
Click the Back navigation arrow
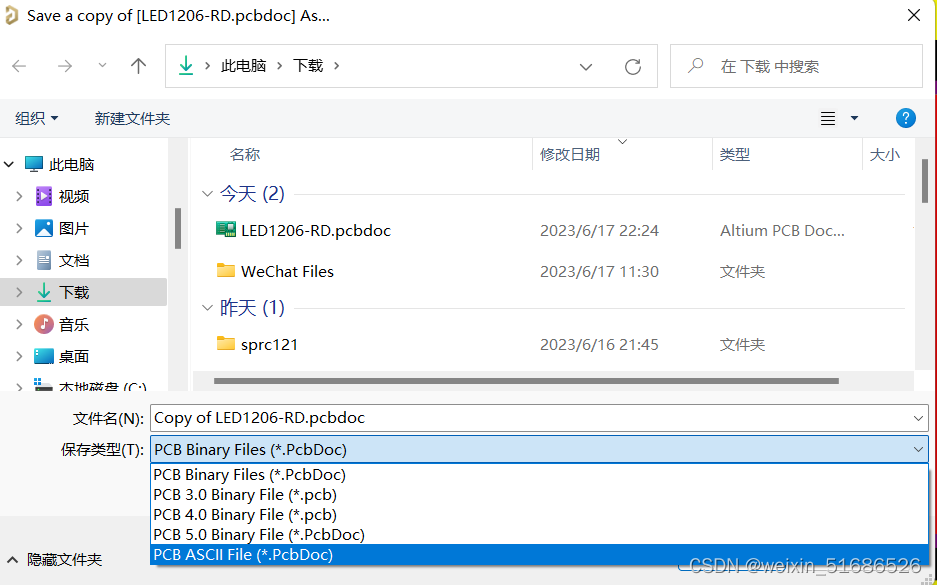tap(19, 66)
